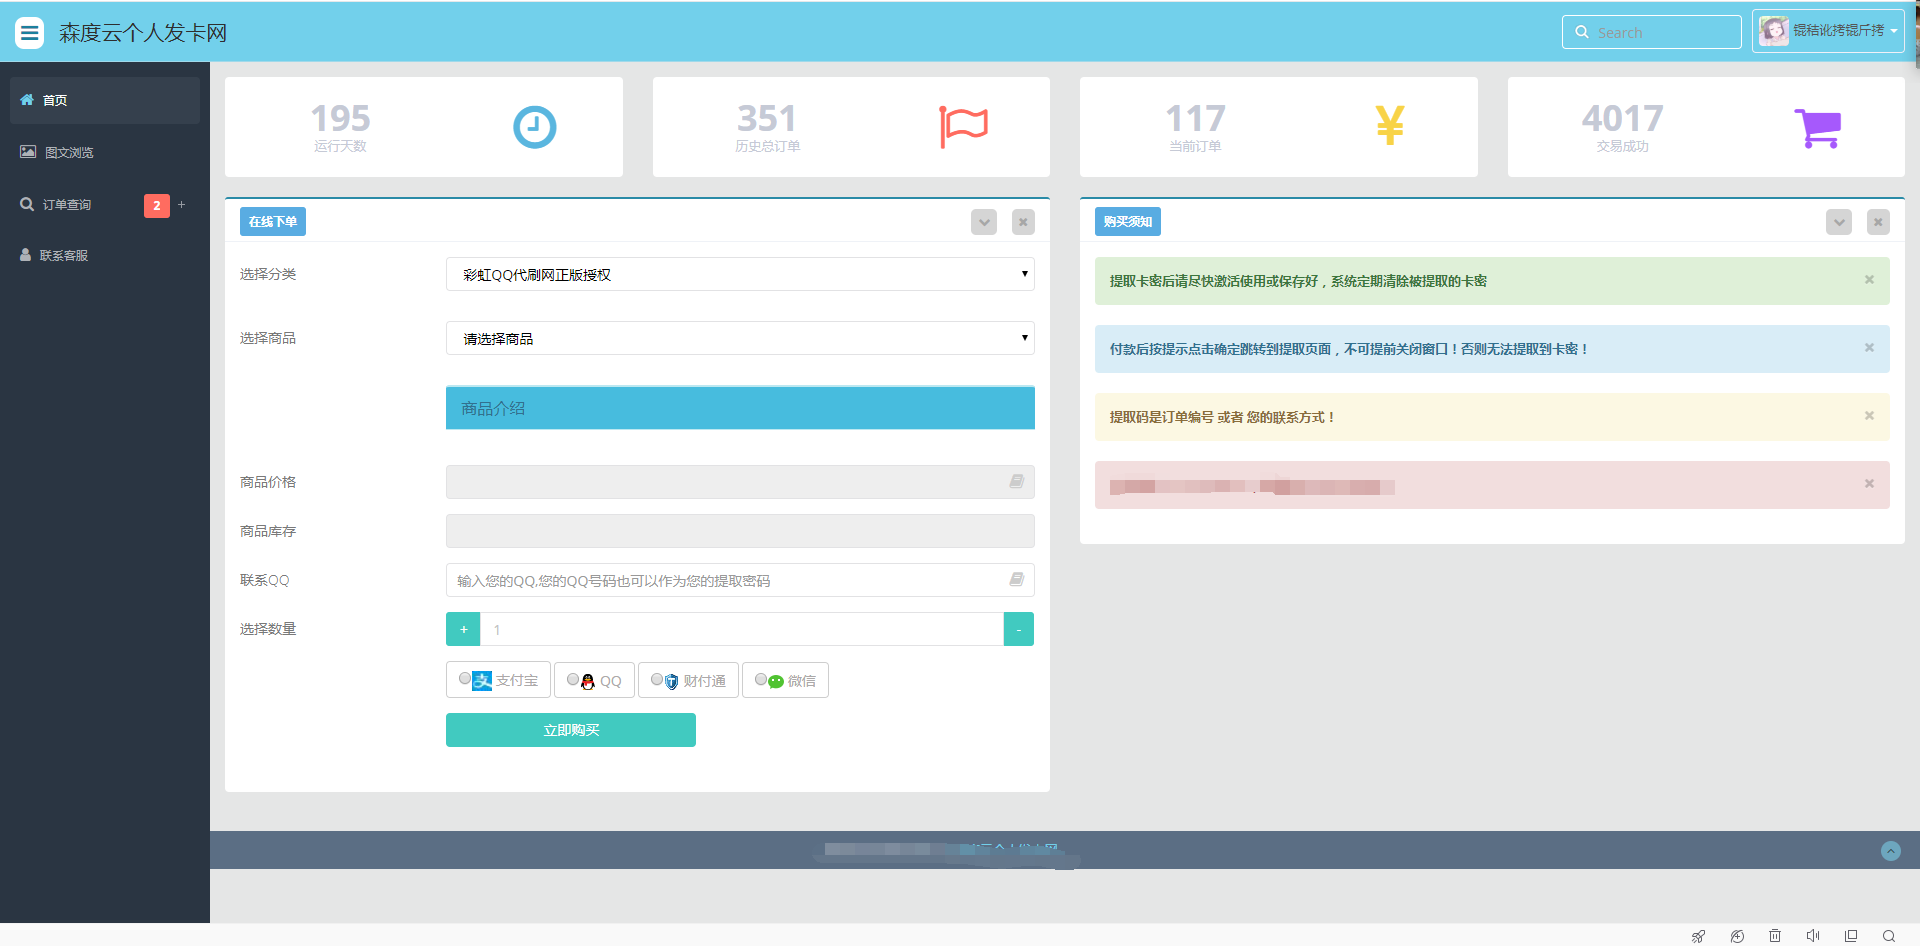Click the person icon beside 联系客服
Screen dimensions: 1920x946
(x=25, y=255)
